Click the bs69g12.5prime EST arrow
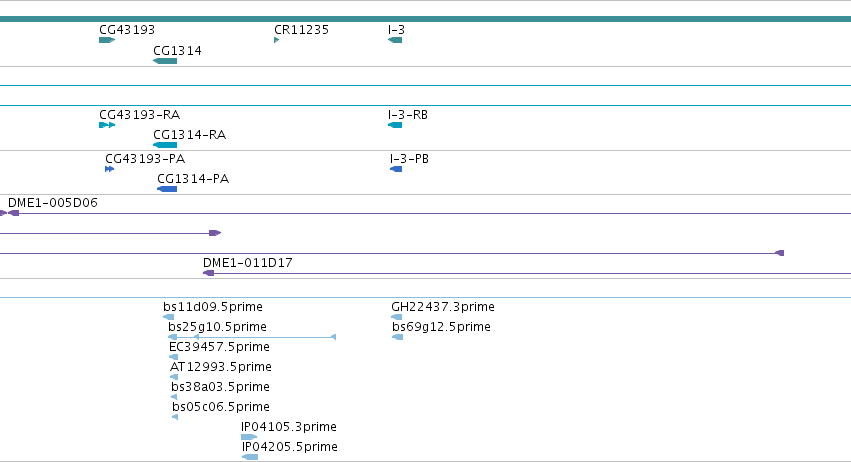This screenshot has height=462, width=851. click(397, 338)
